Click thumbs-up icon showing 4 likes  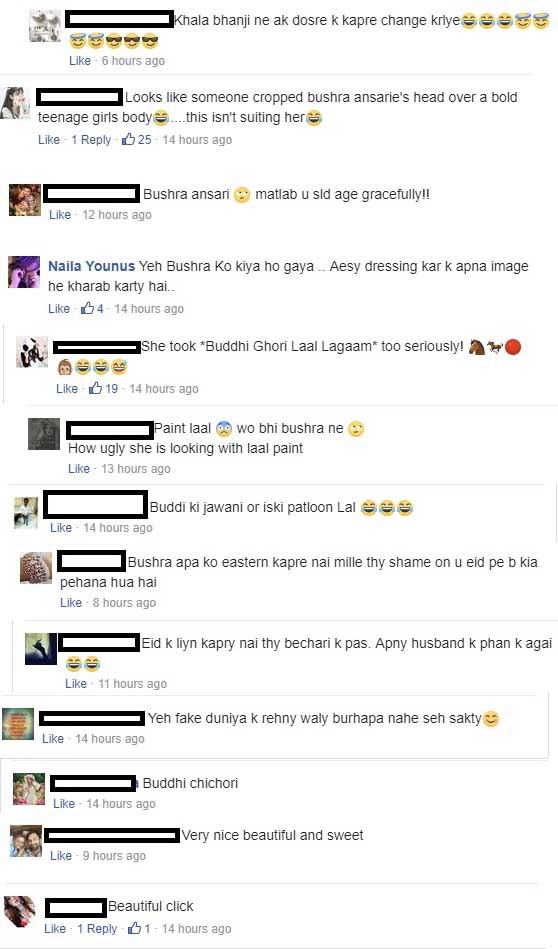(x=88, y=308)
